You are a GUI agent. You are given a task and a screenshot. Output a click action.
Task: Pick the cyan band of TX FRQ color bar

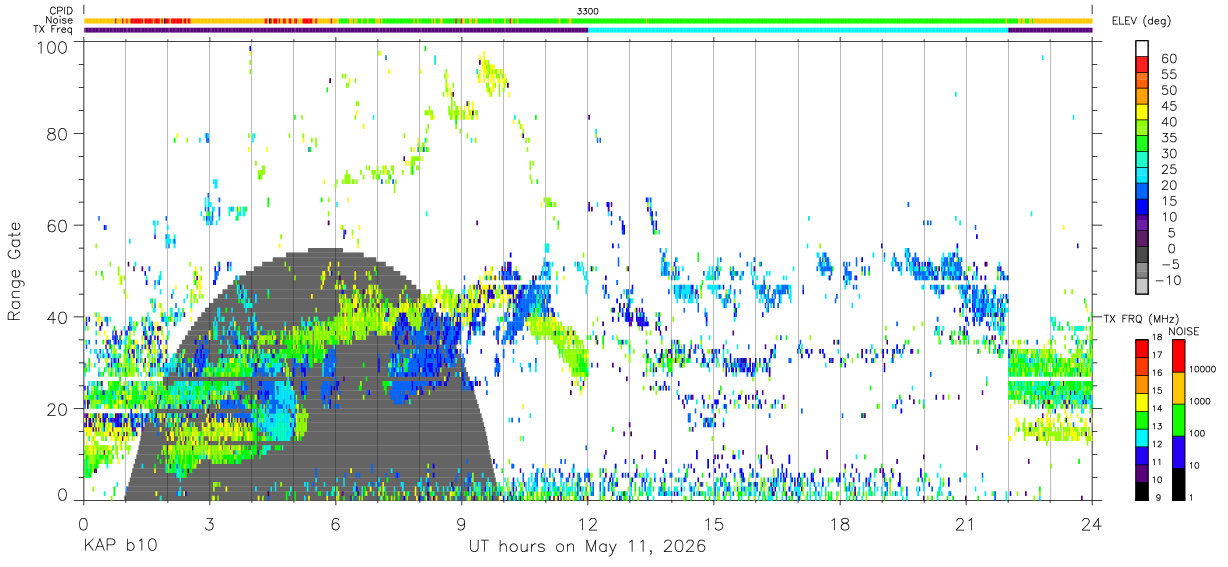click(x=1142, y=438)
